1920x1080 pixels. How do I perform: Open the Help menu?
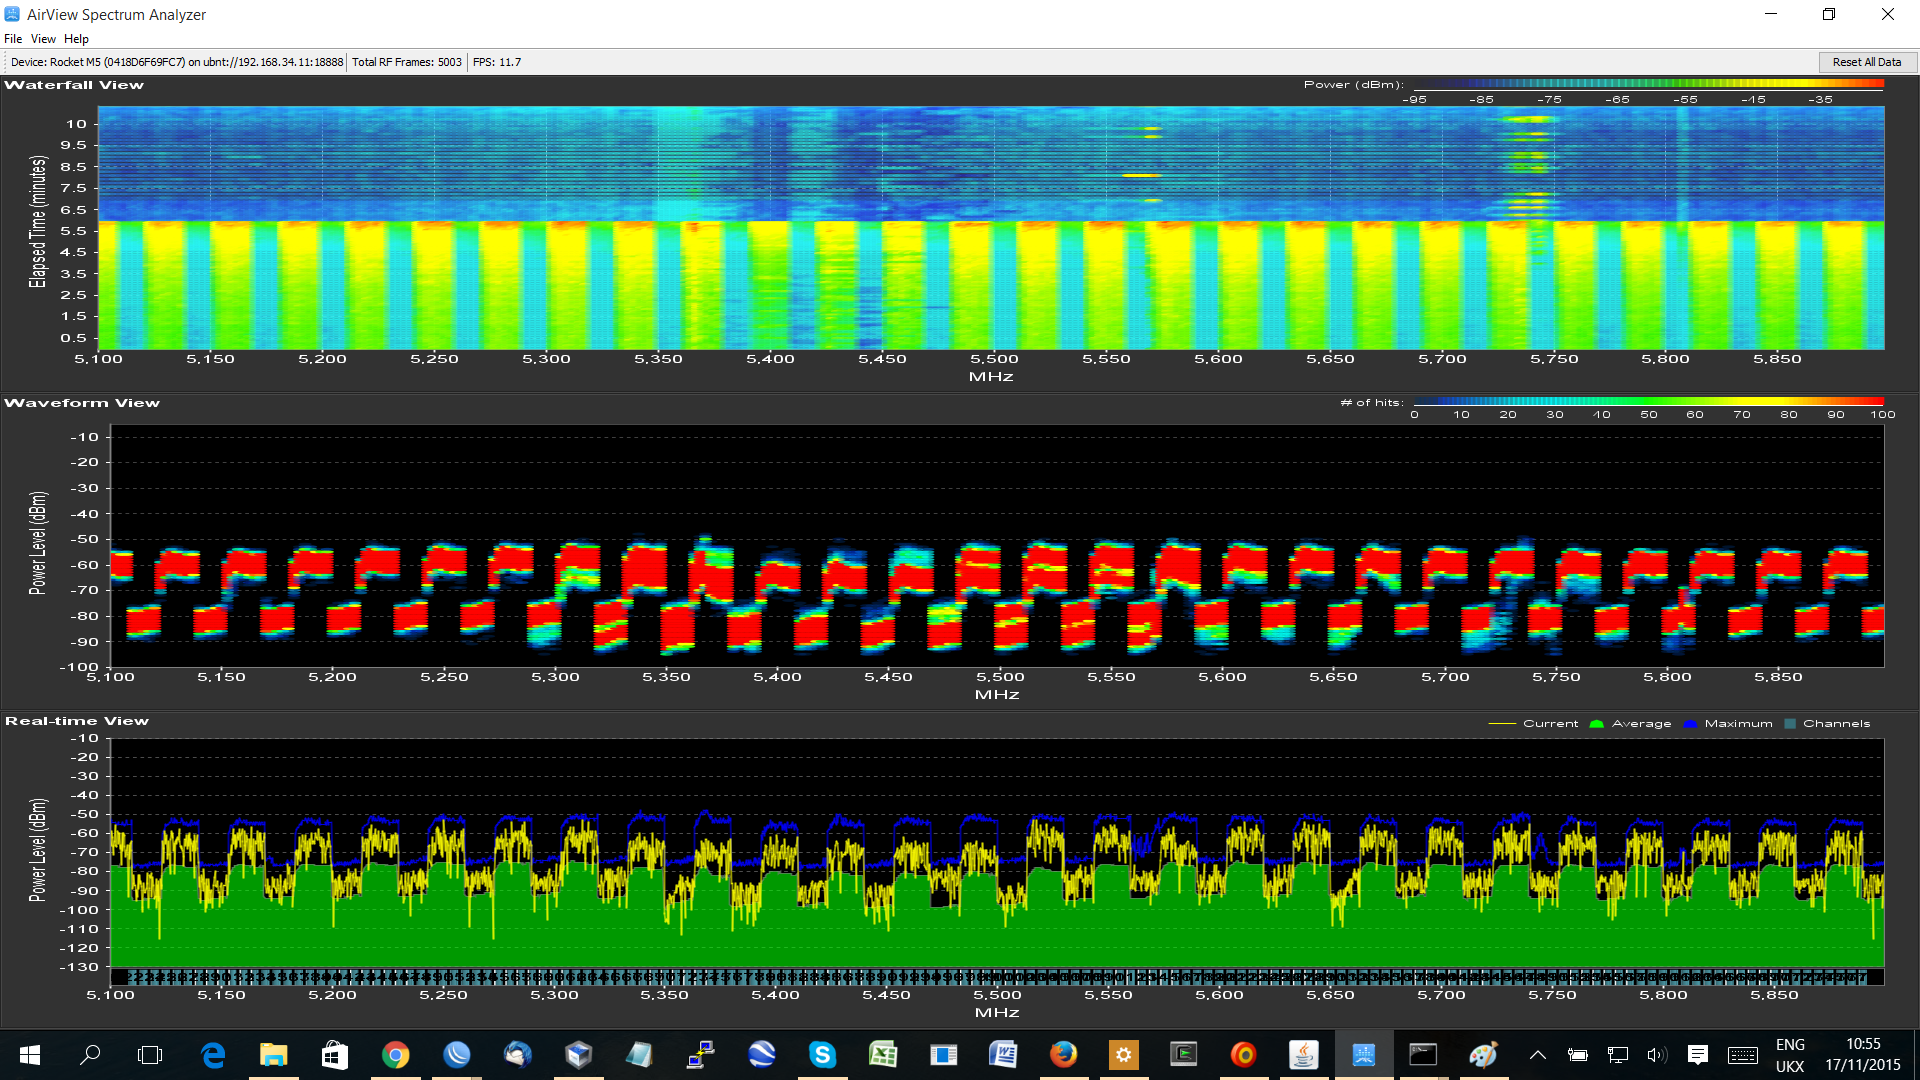coord(76,39)
